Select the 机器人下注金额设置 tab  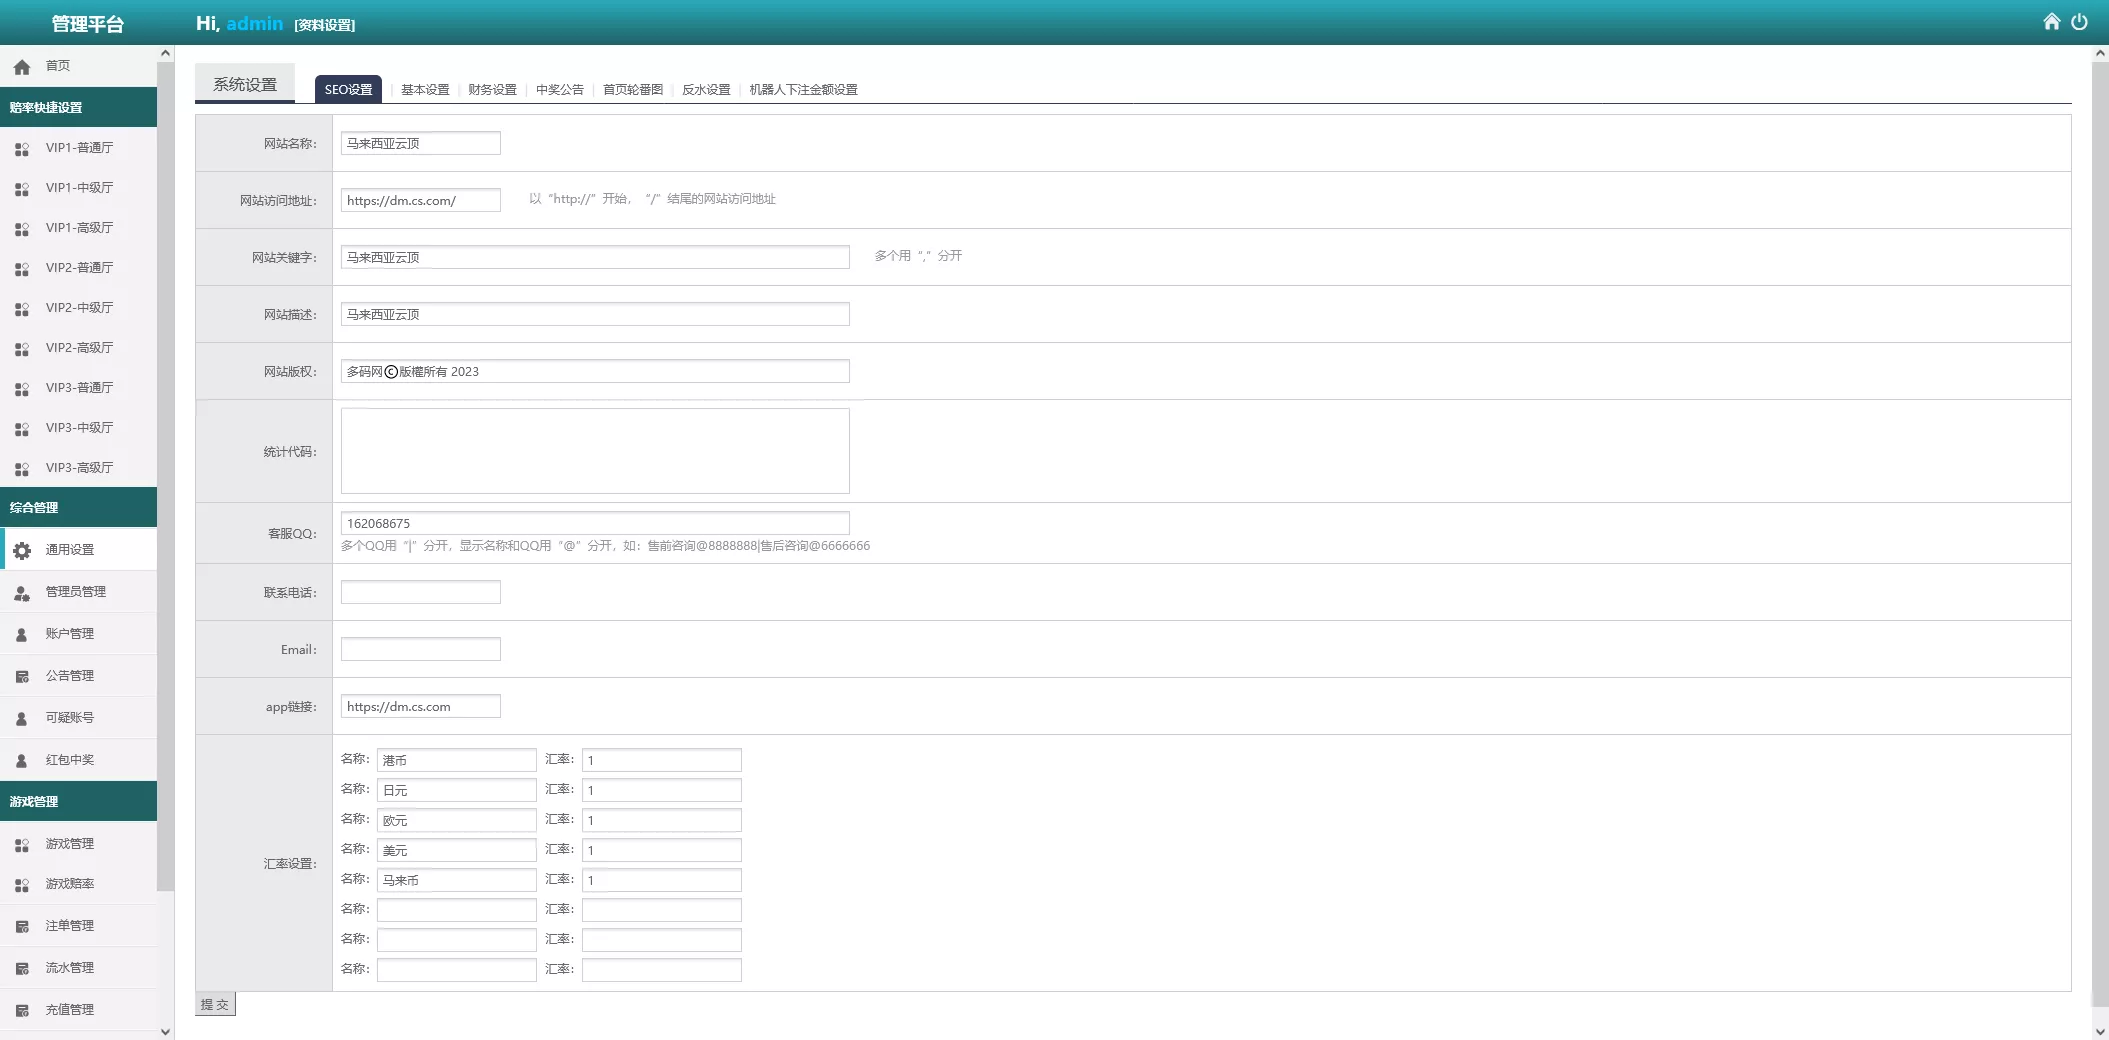point(803,90)
